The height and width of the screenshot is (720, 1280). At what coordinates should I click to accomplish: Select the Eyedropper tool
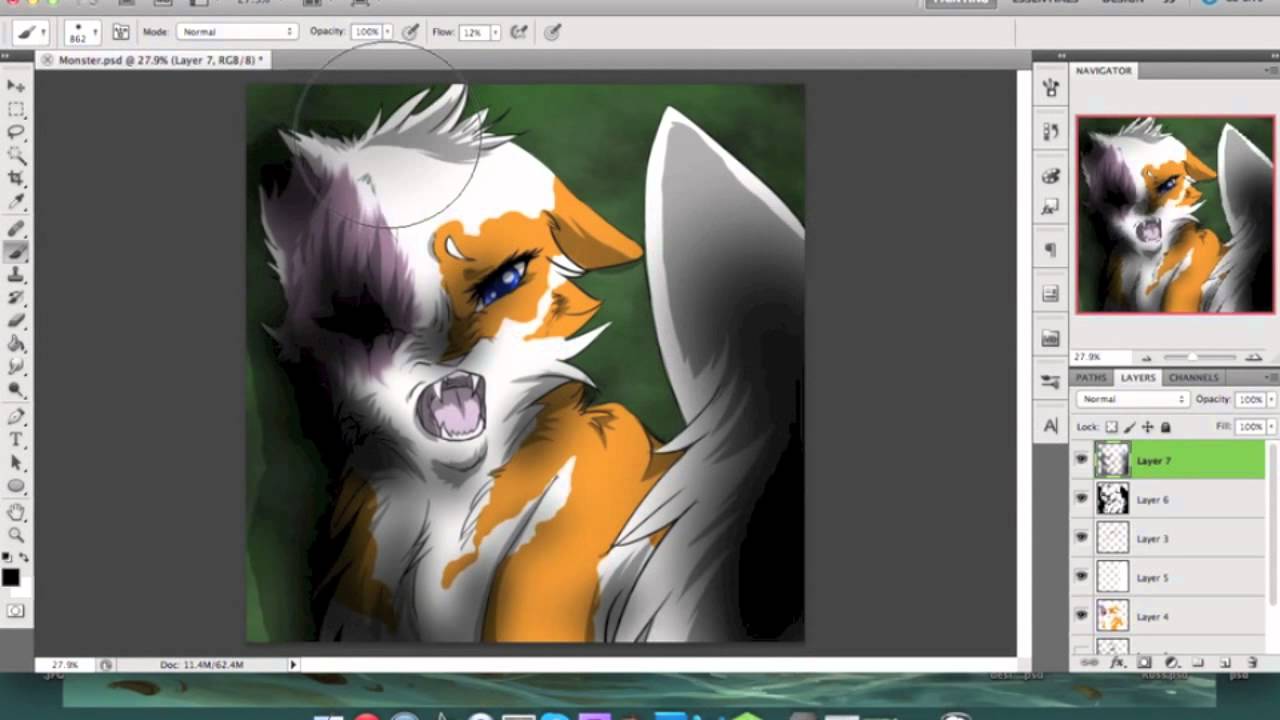pyautogui.click(x=16, y=202)
